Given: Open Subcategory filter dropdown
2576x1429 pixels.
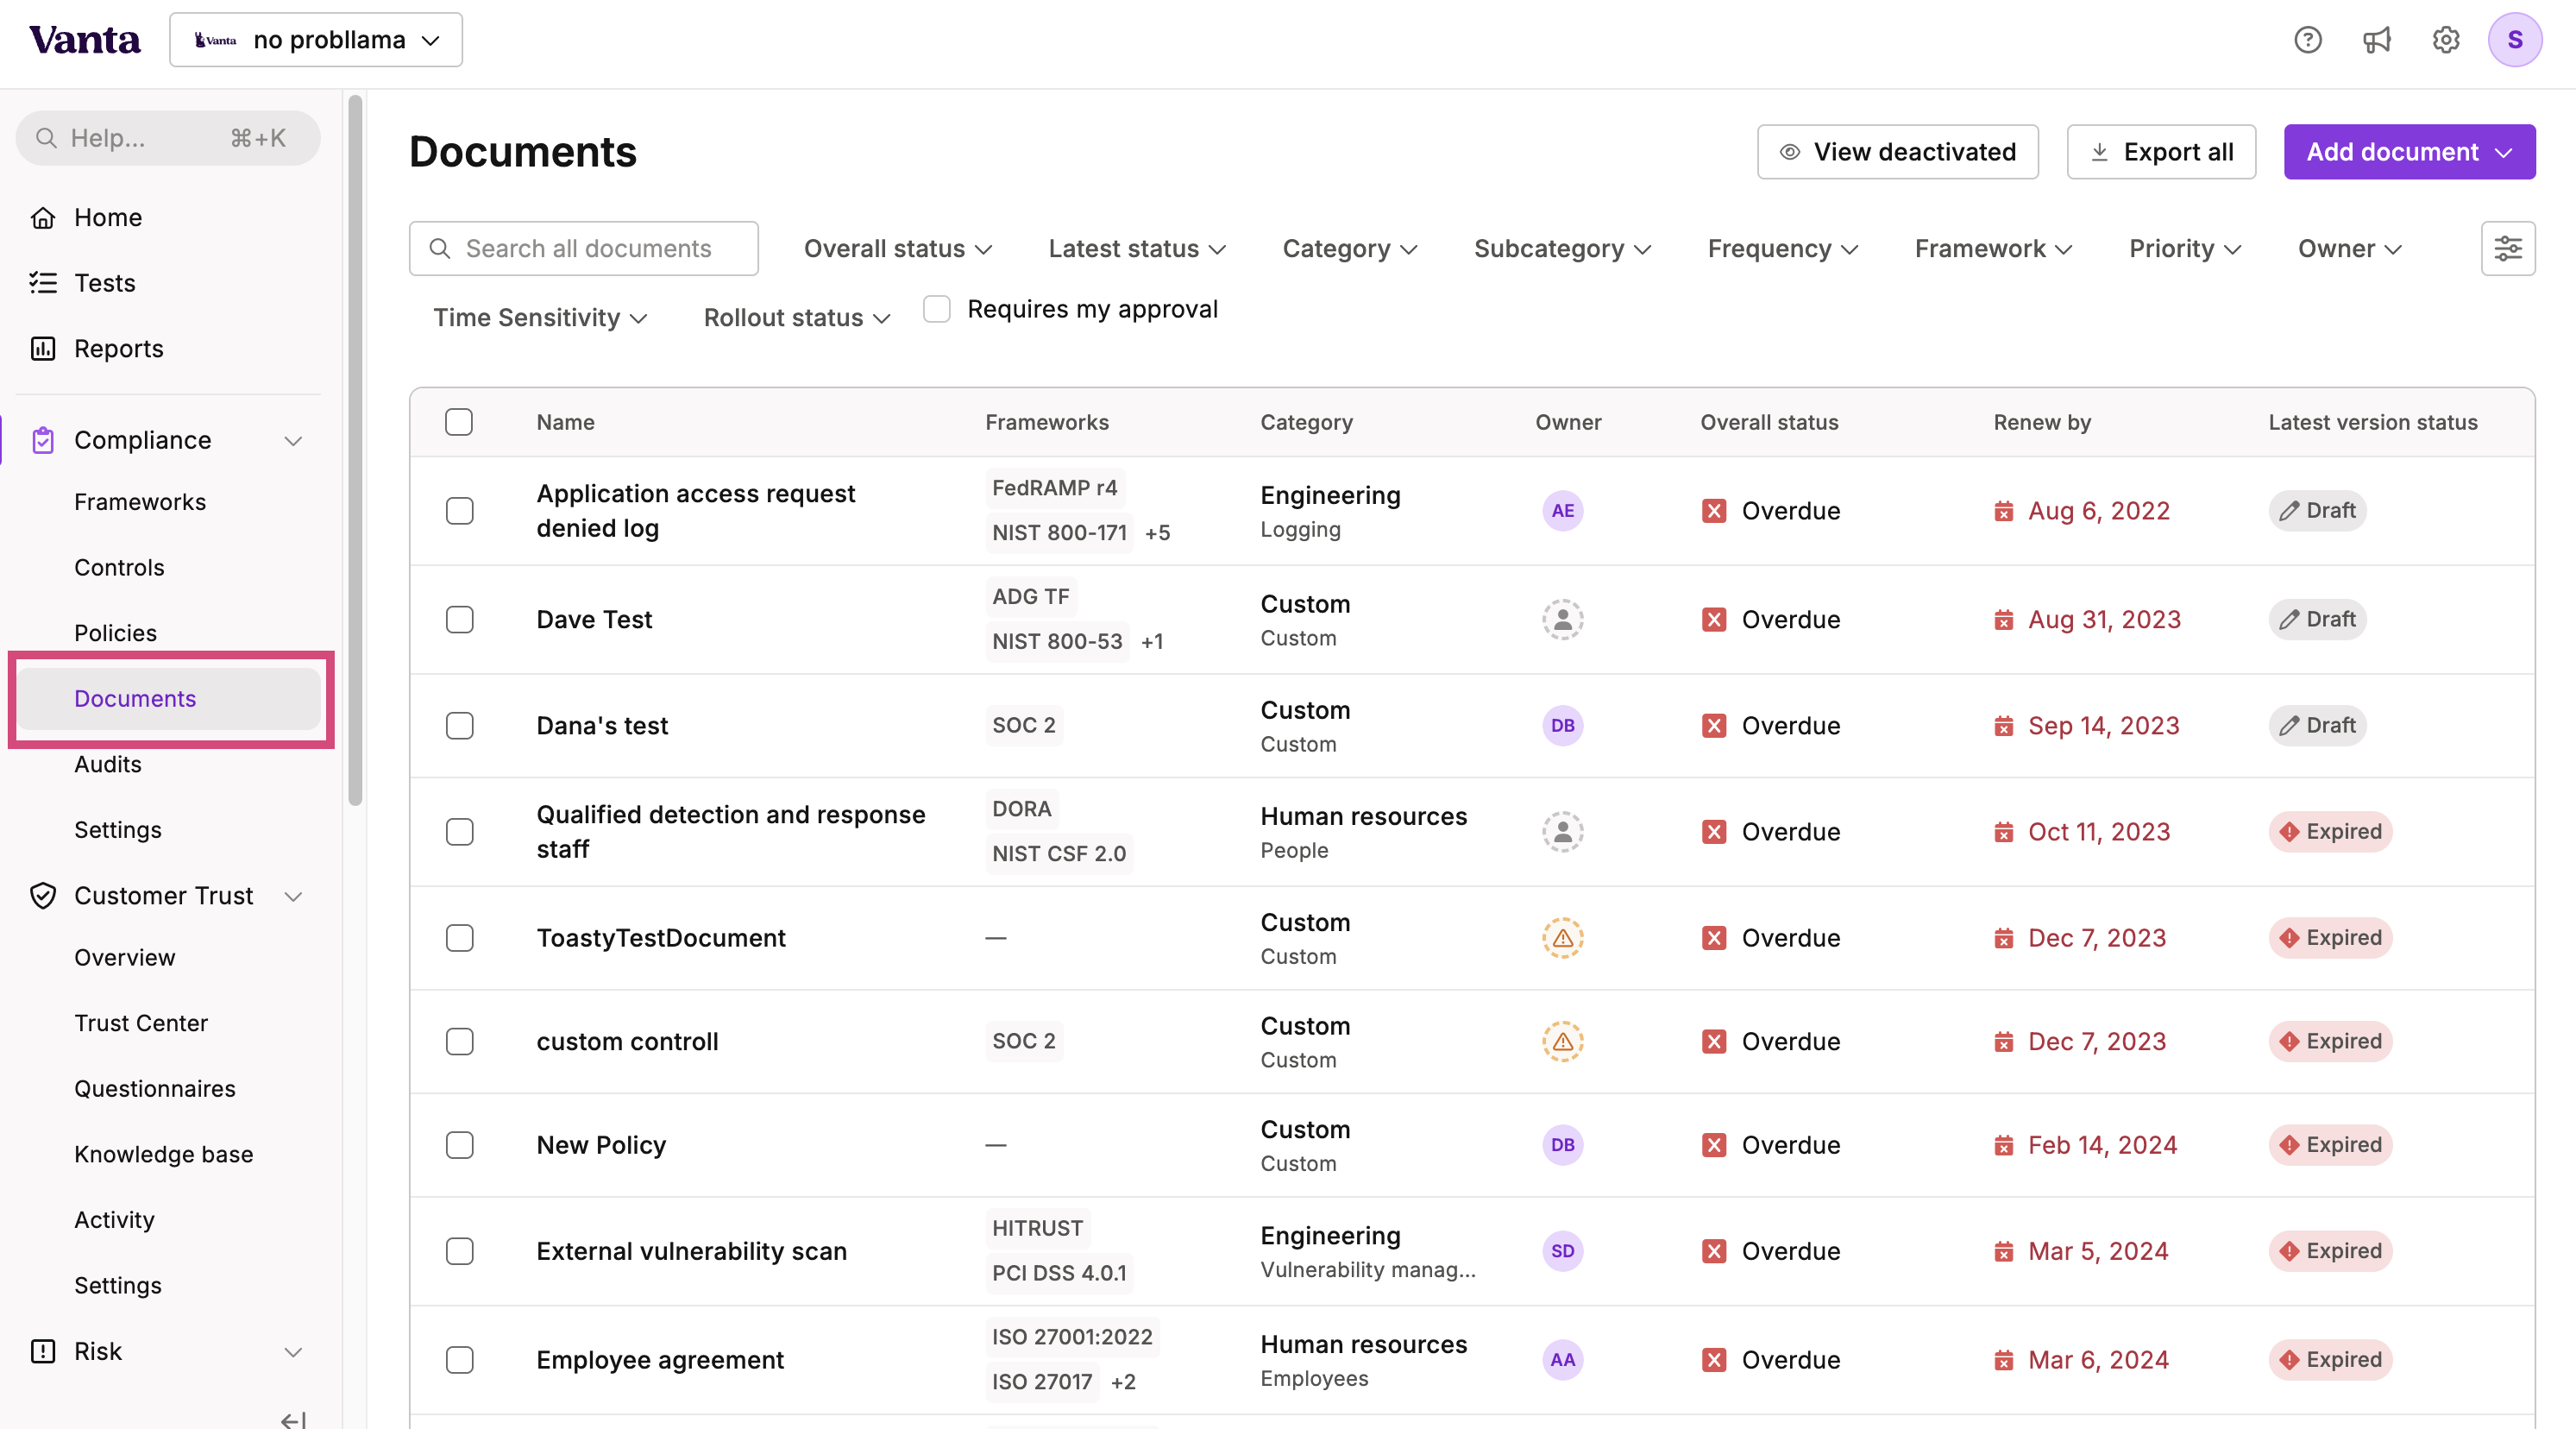Looking at the screenshot, I should (x=1562, y=249).
